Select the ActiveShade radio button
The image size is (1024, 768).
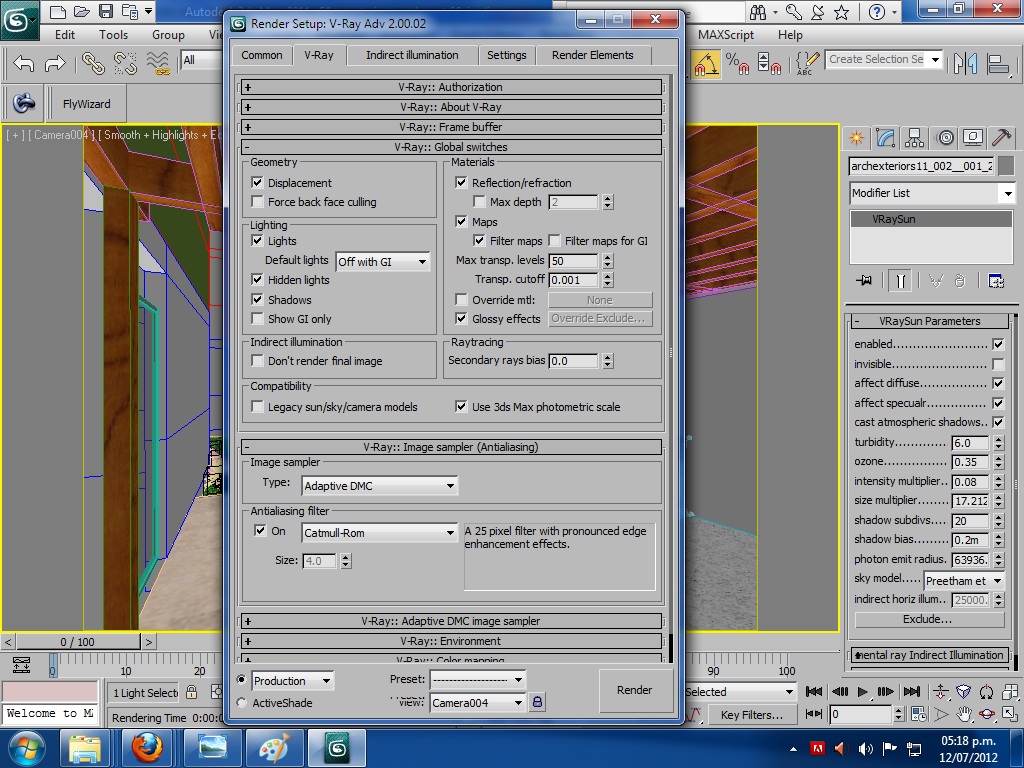[242, 703]
